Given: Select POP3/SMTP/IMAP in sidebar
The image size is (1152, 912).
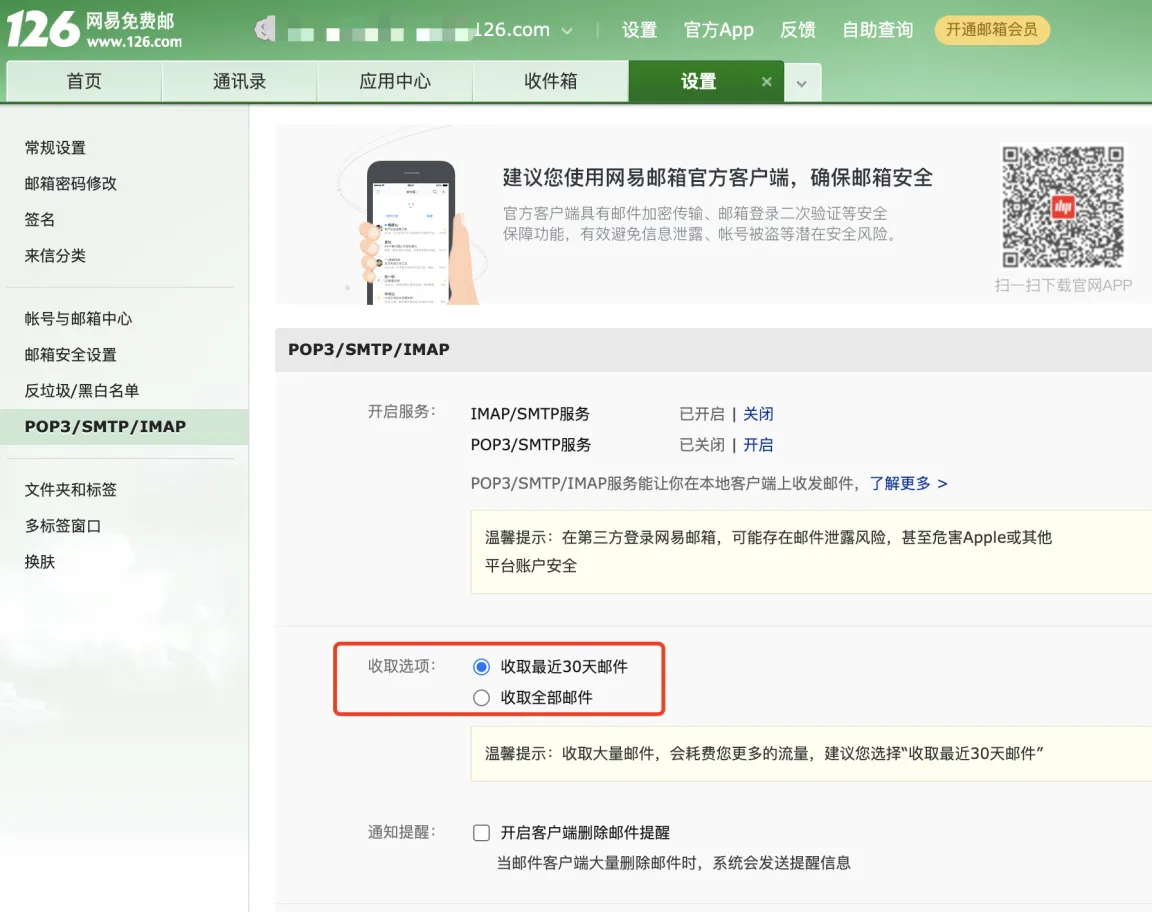Looking at the screenshot, I should click(x=124, y=426).
